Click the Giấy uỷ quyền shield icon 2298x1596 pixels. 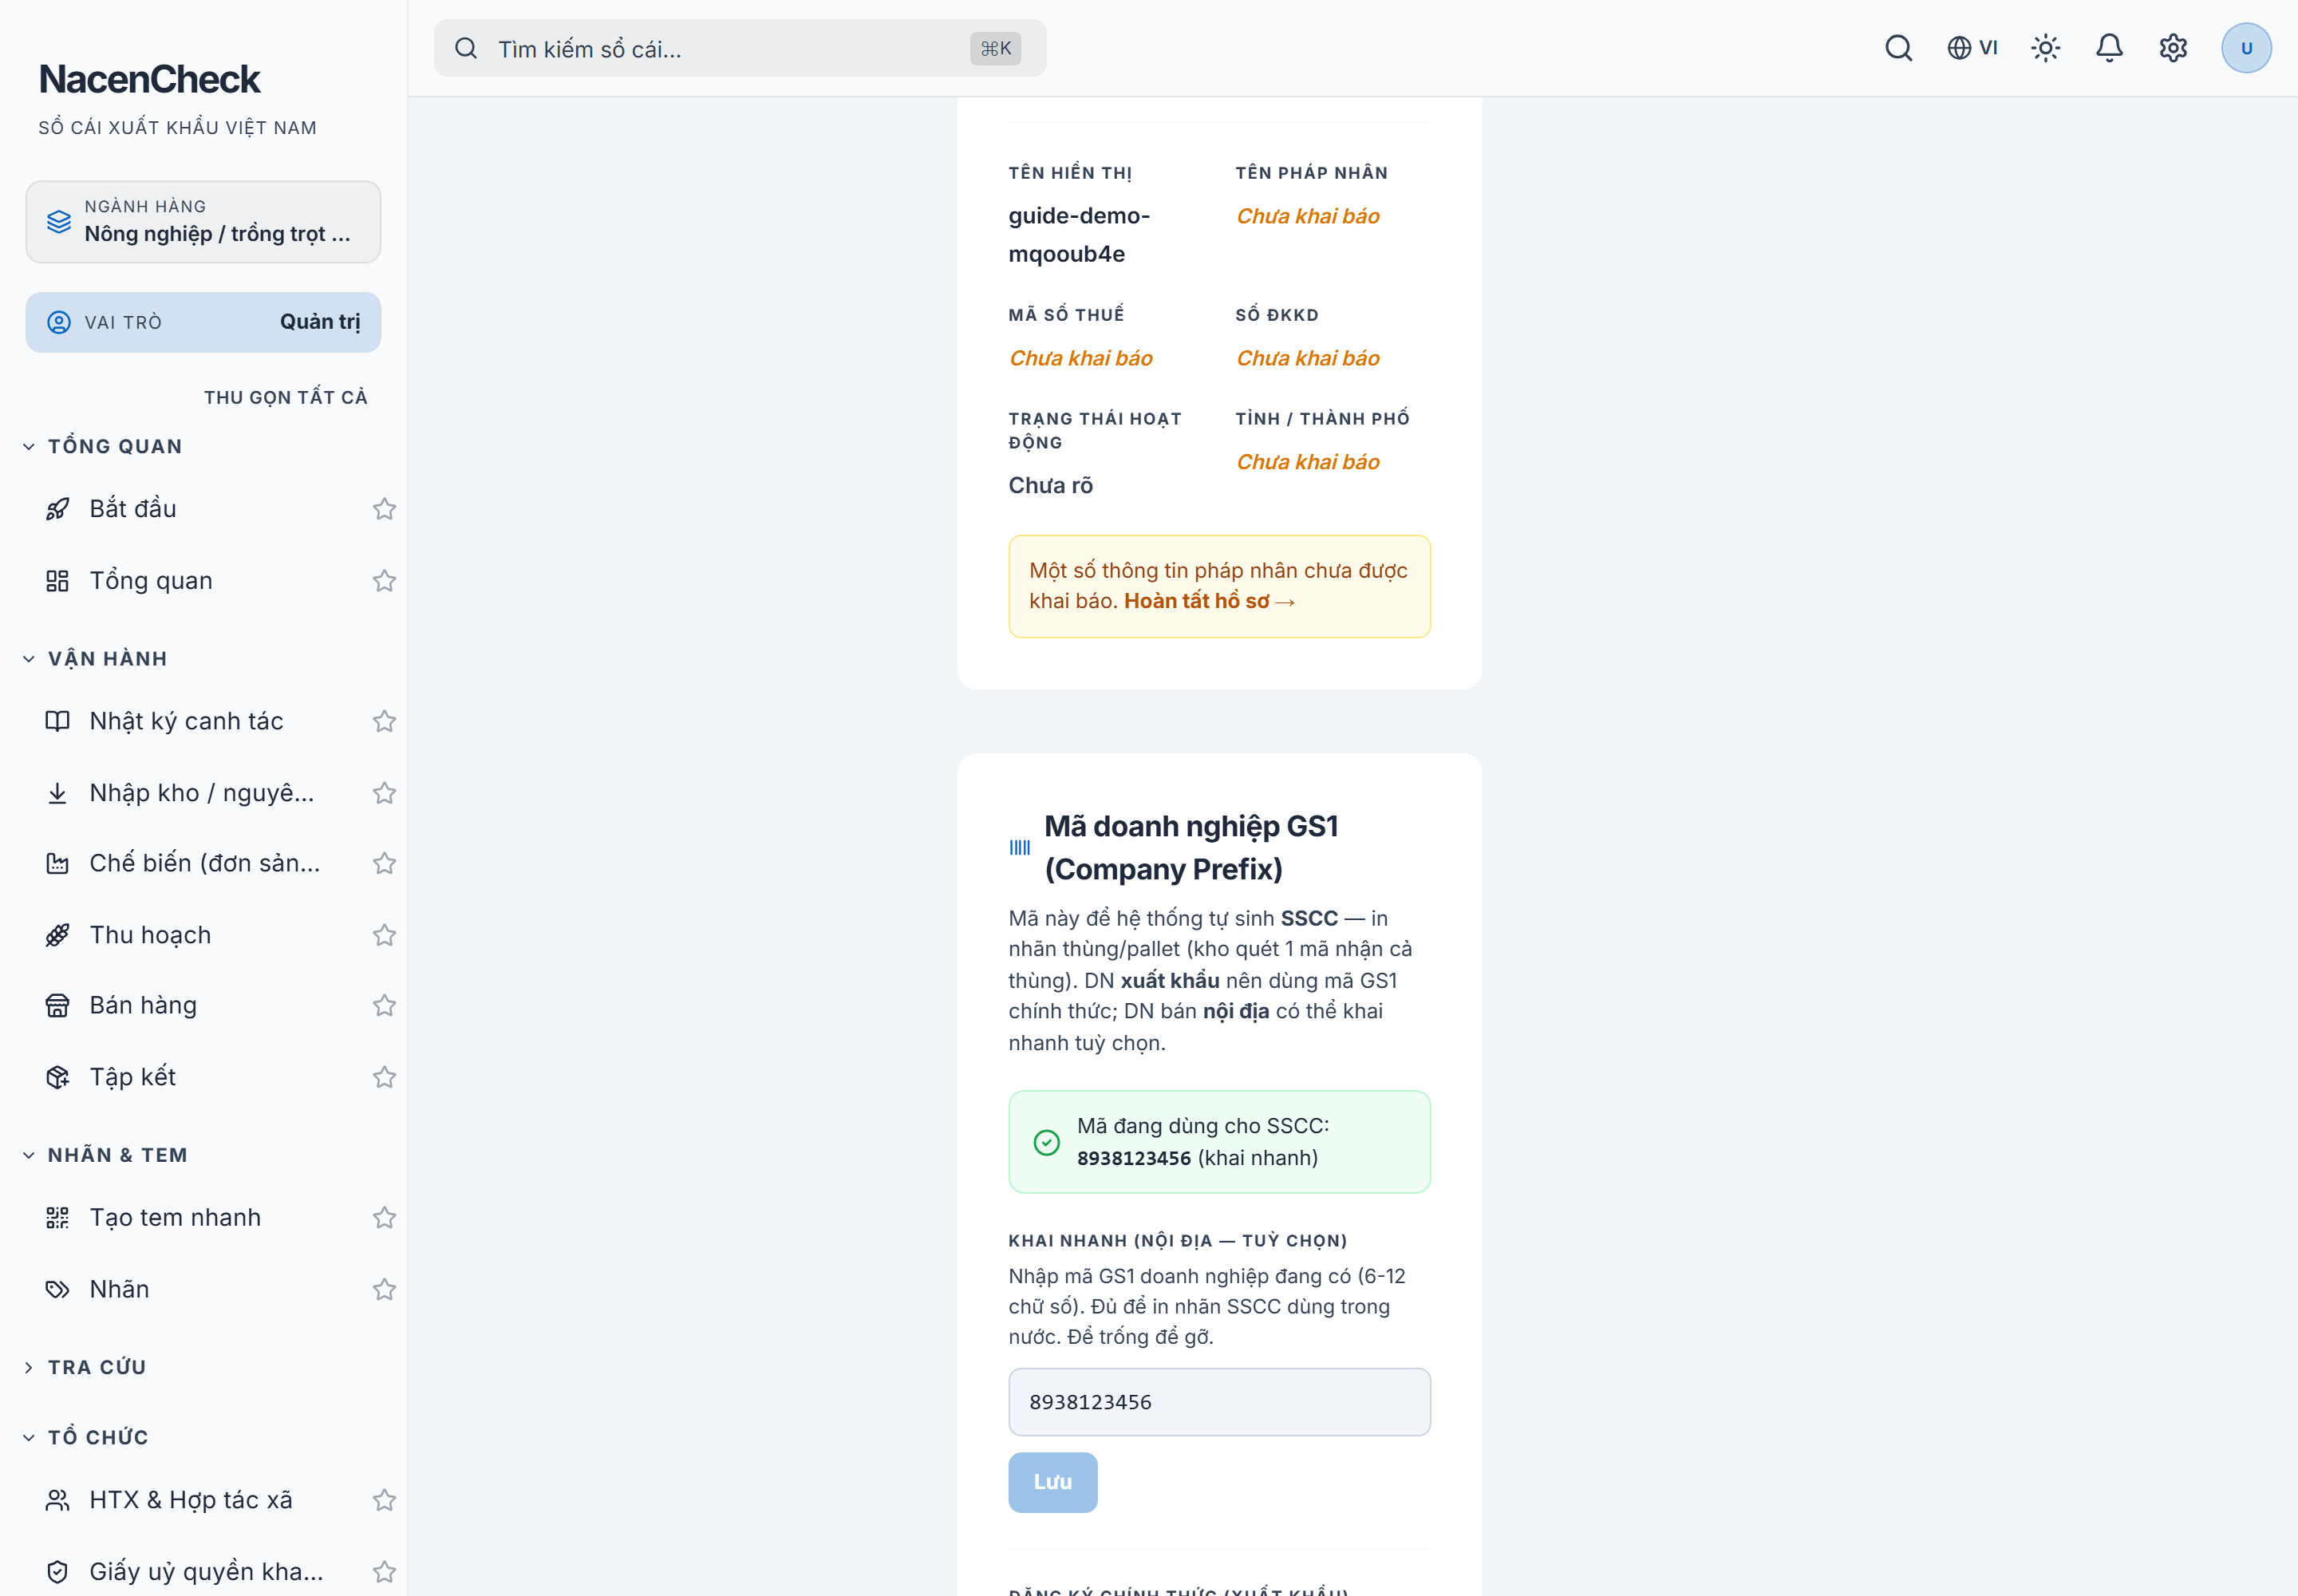coord(58,1572)
